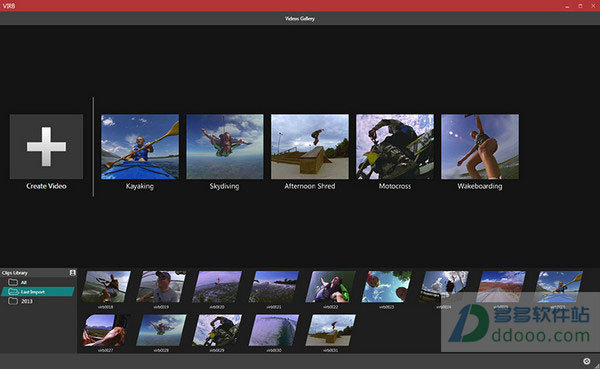Click the Create Video label
This screenshot has height=369, width=600.
[x=46, y=186]
